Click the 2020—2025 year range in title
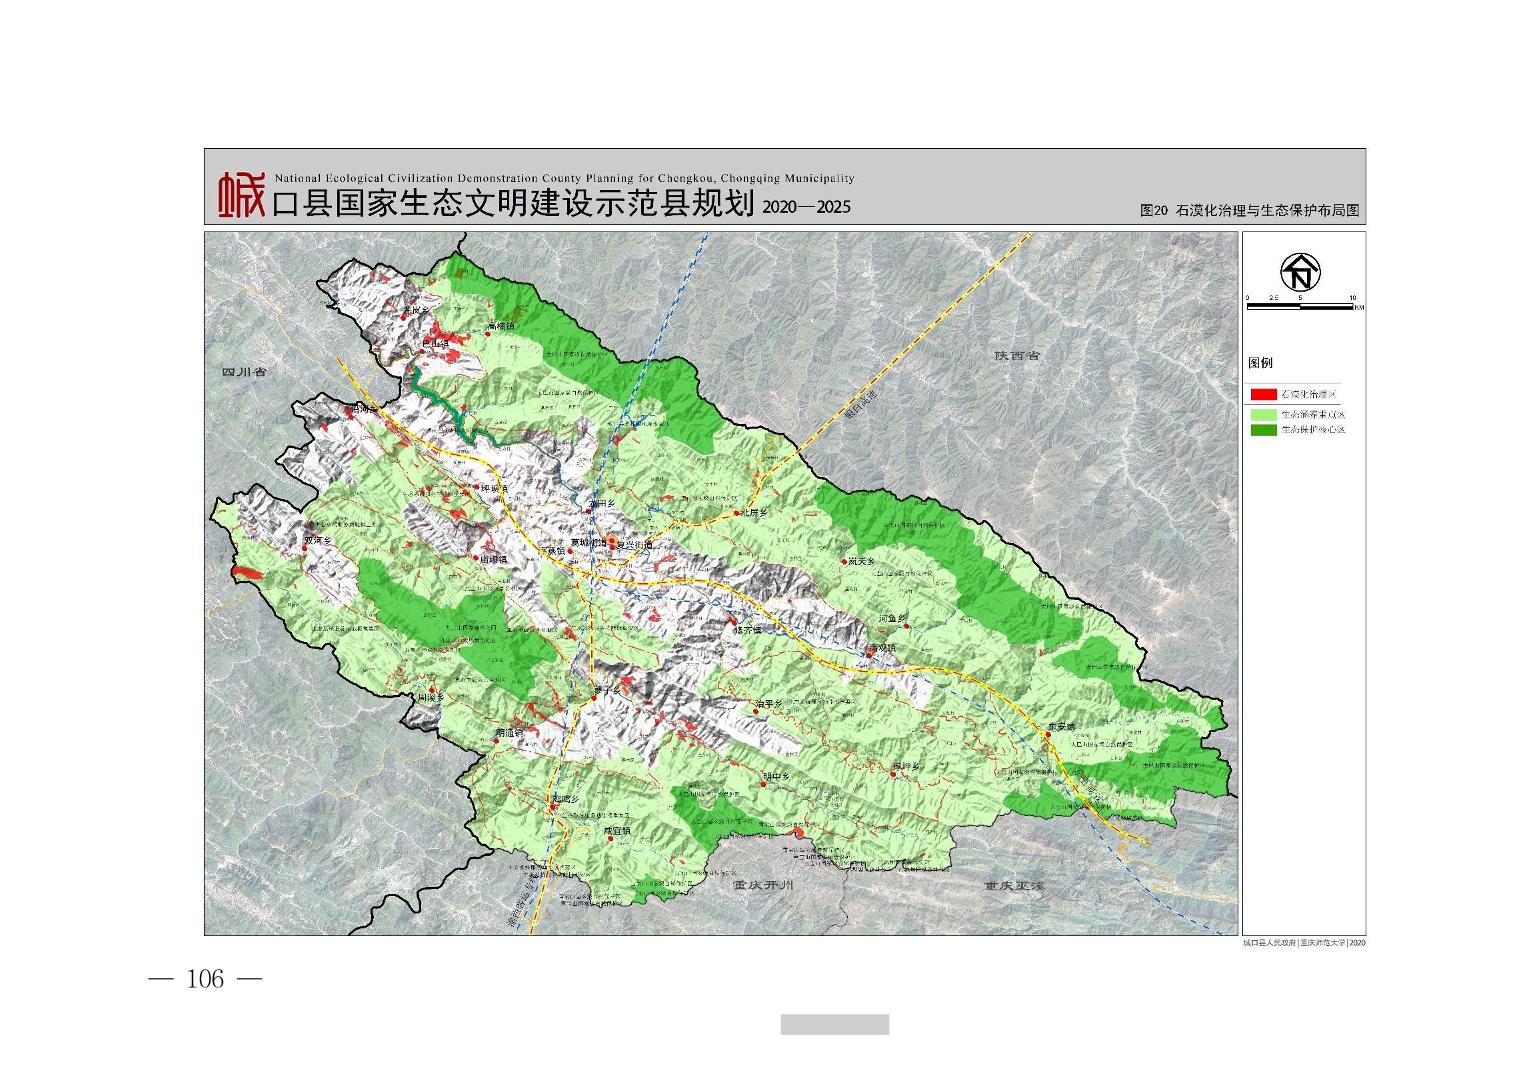 tap(805, 207)
